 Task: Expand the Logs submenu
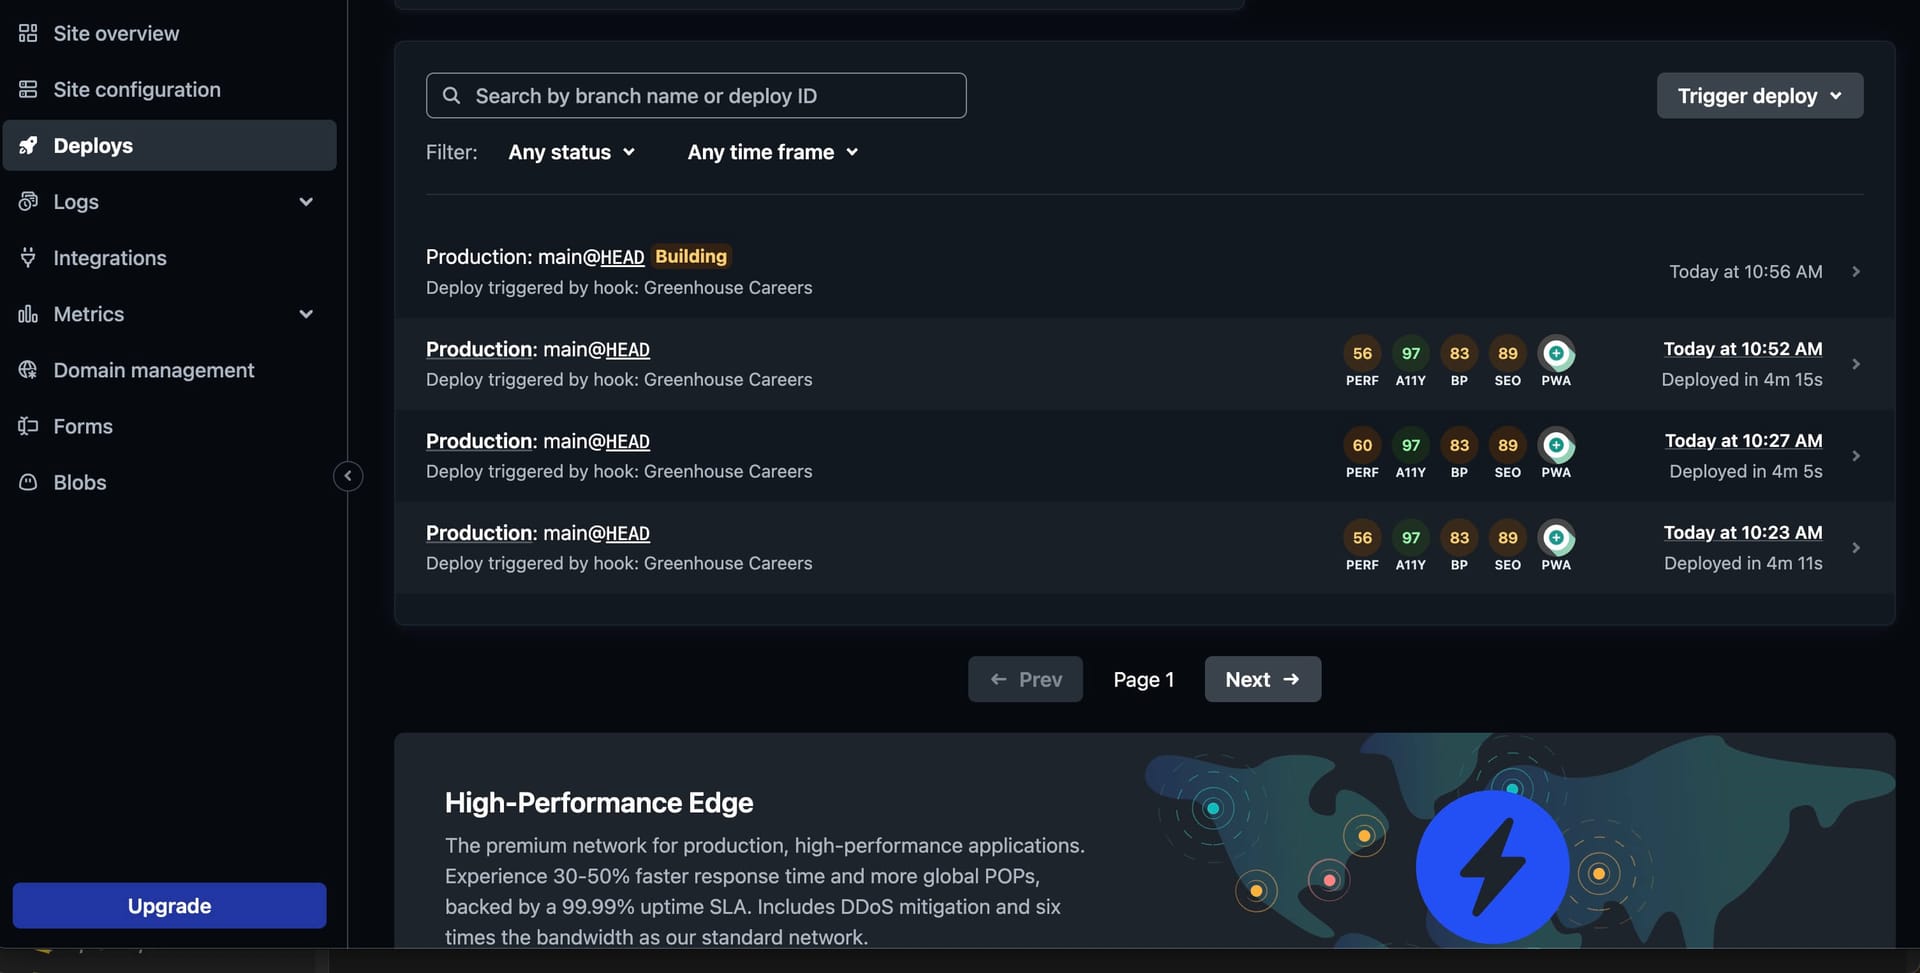tap(306, 201)
